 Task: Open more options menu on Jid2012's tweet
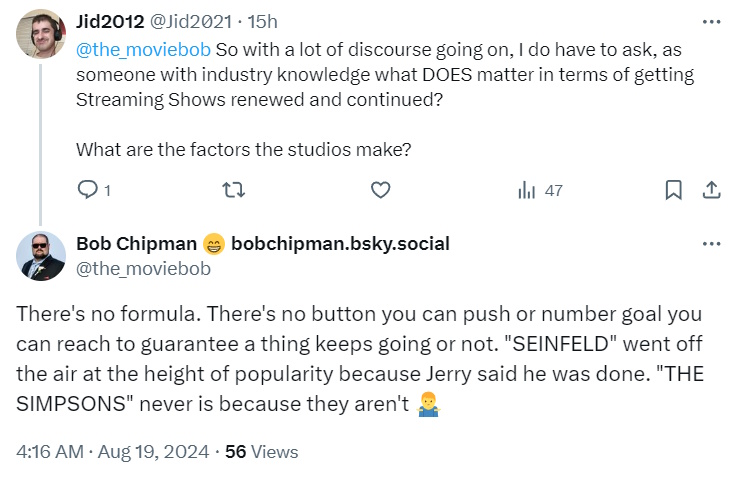[x=711, y=21]
